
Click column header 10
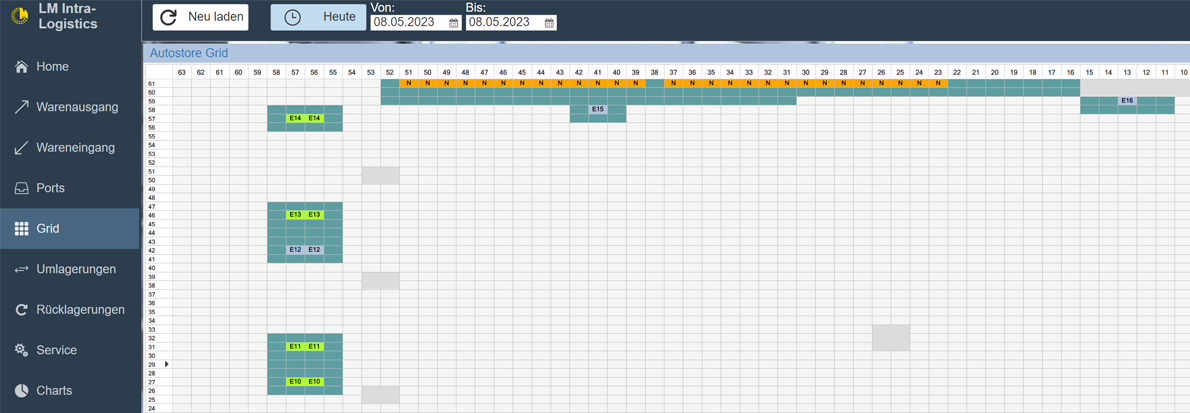tap(1183, 72)
